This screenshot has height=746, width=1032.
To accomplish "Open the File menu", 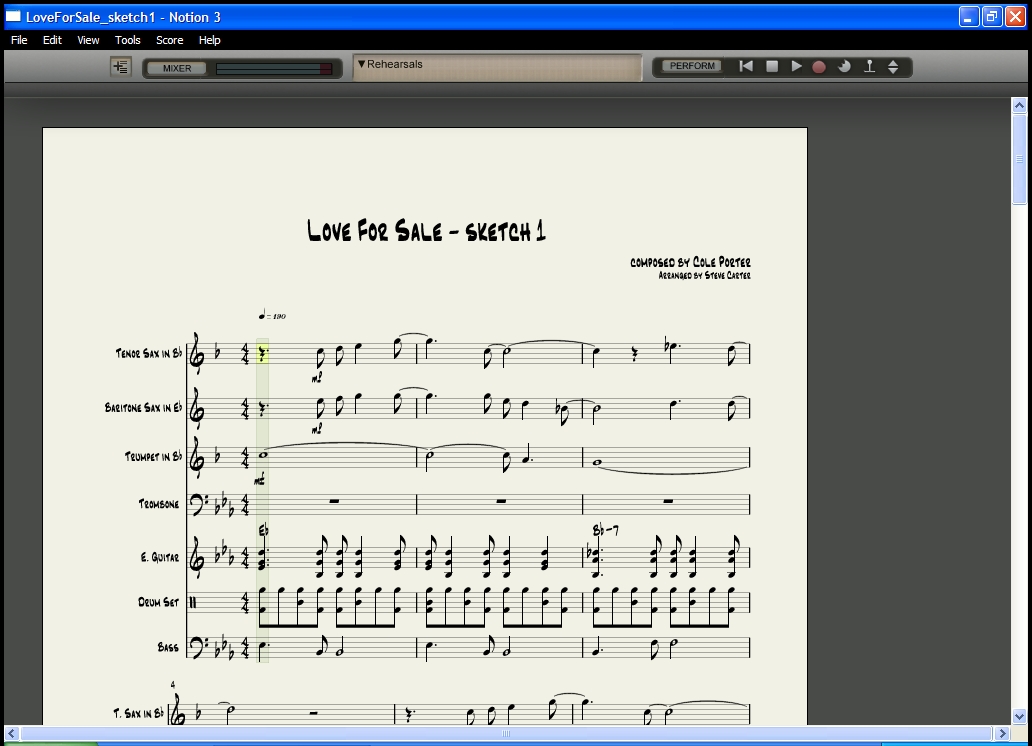I will pos(19,40).
